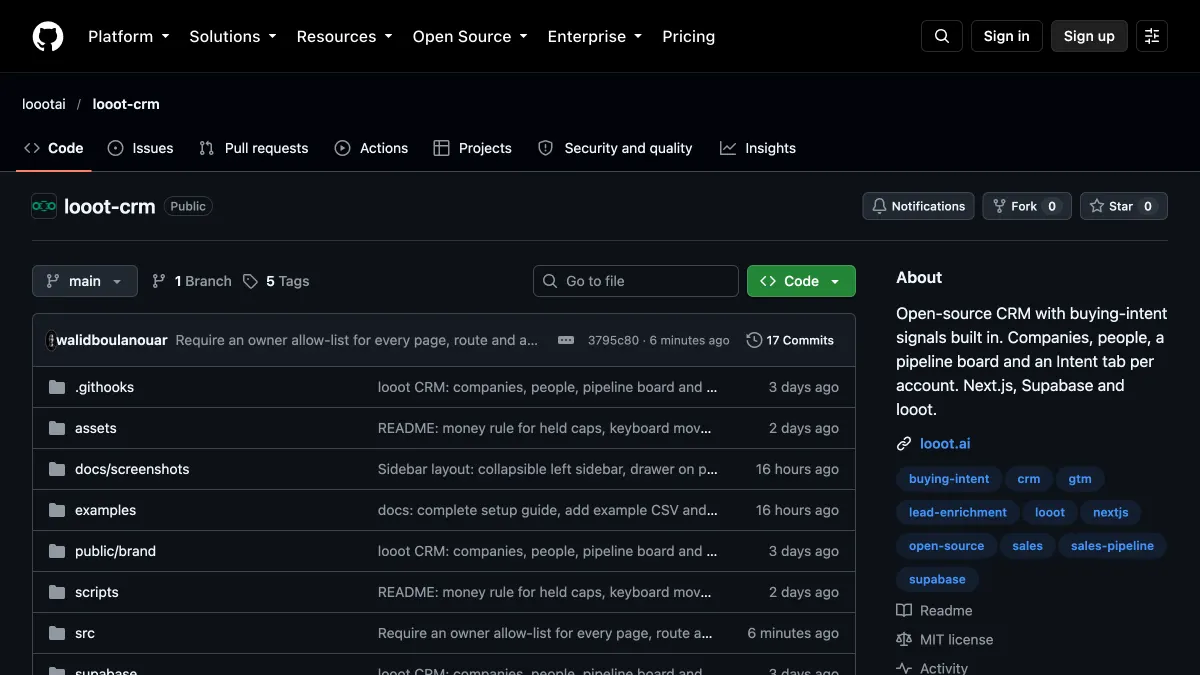Image resolution: width=1200 pixels, height=675 pixels.
Task: Select the buying-intent topic tag
Action: click(948, 479)
